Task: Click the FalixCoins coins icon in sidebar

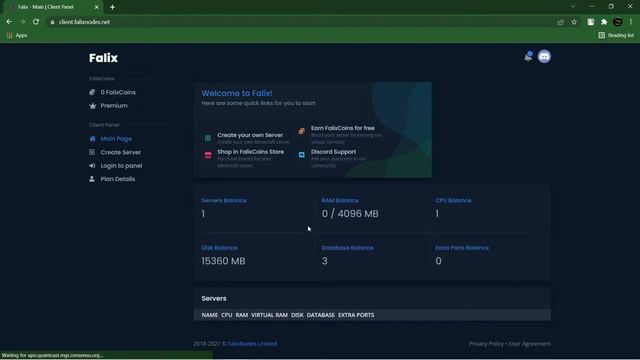Action: click(x=92, y=92)
